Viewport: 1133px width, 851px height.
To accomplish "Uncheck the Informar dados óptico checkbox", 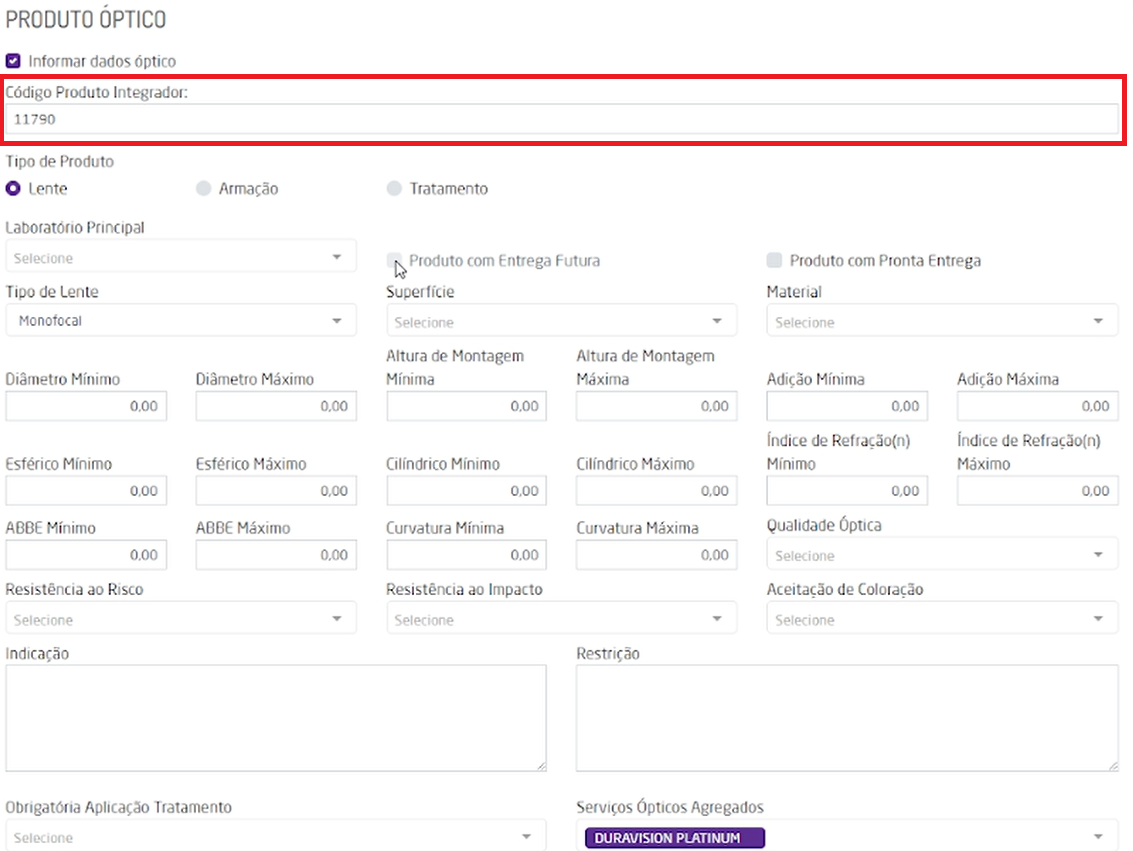I will (x=13, y=61).
